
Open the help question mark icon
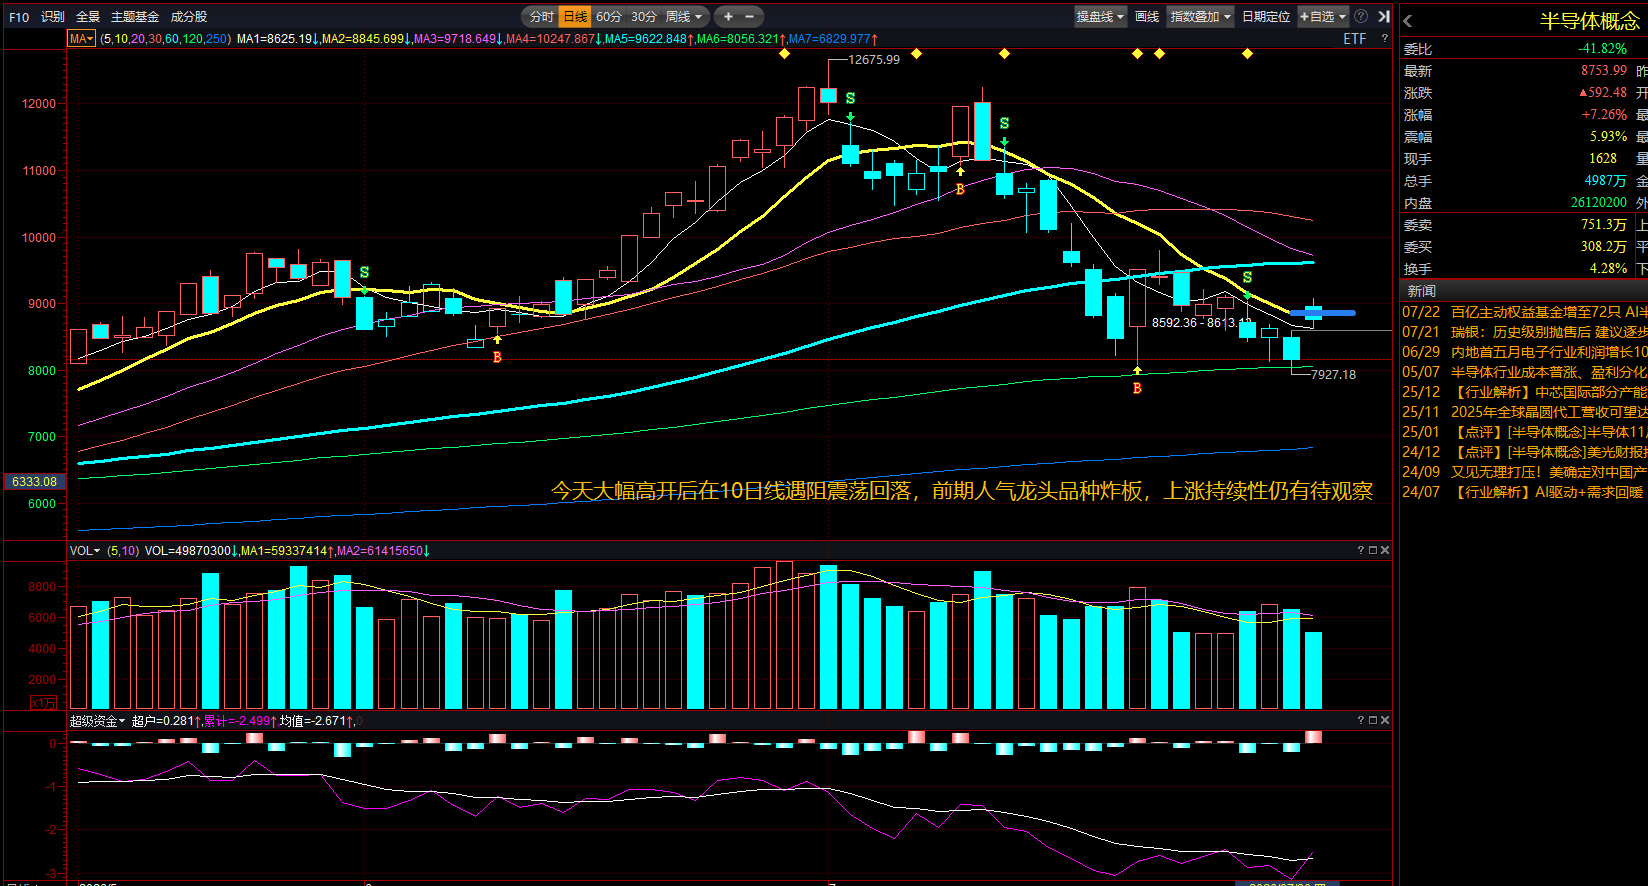click(1361, 16)
